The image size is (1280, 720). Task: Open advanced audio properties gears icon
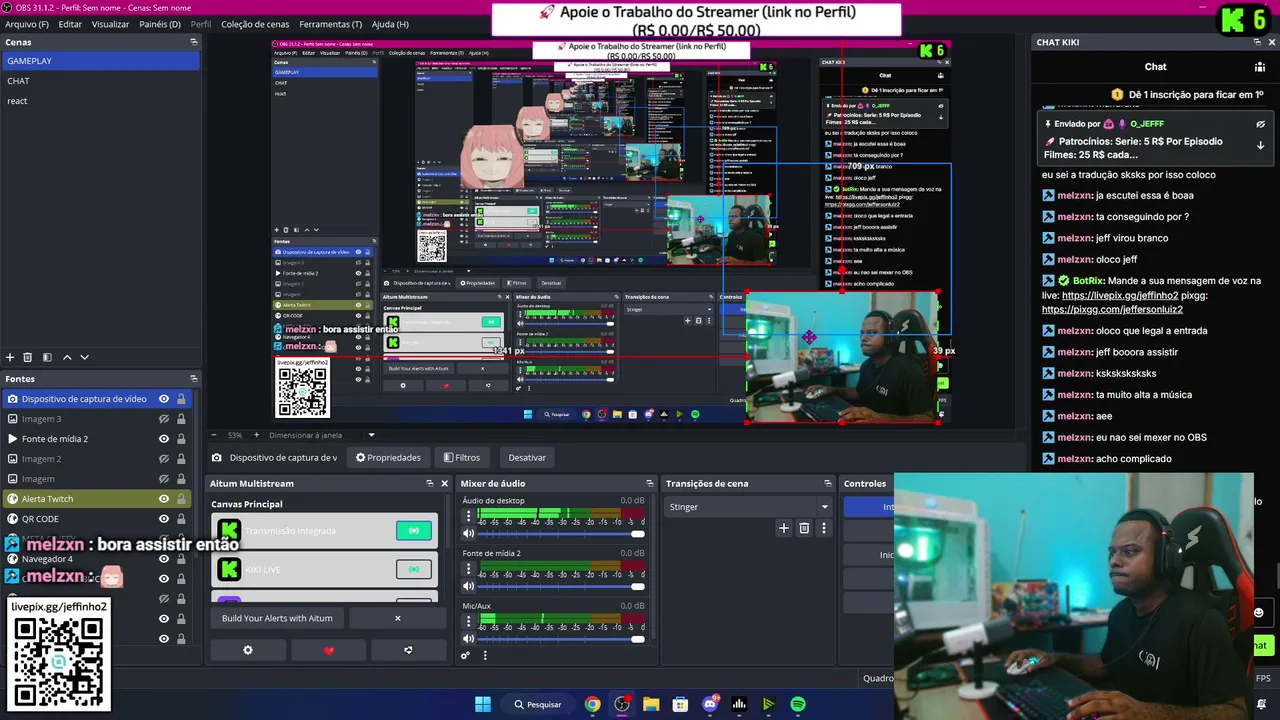click(x=466, y=656)
